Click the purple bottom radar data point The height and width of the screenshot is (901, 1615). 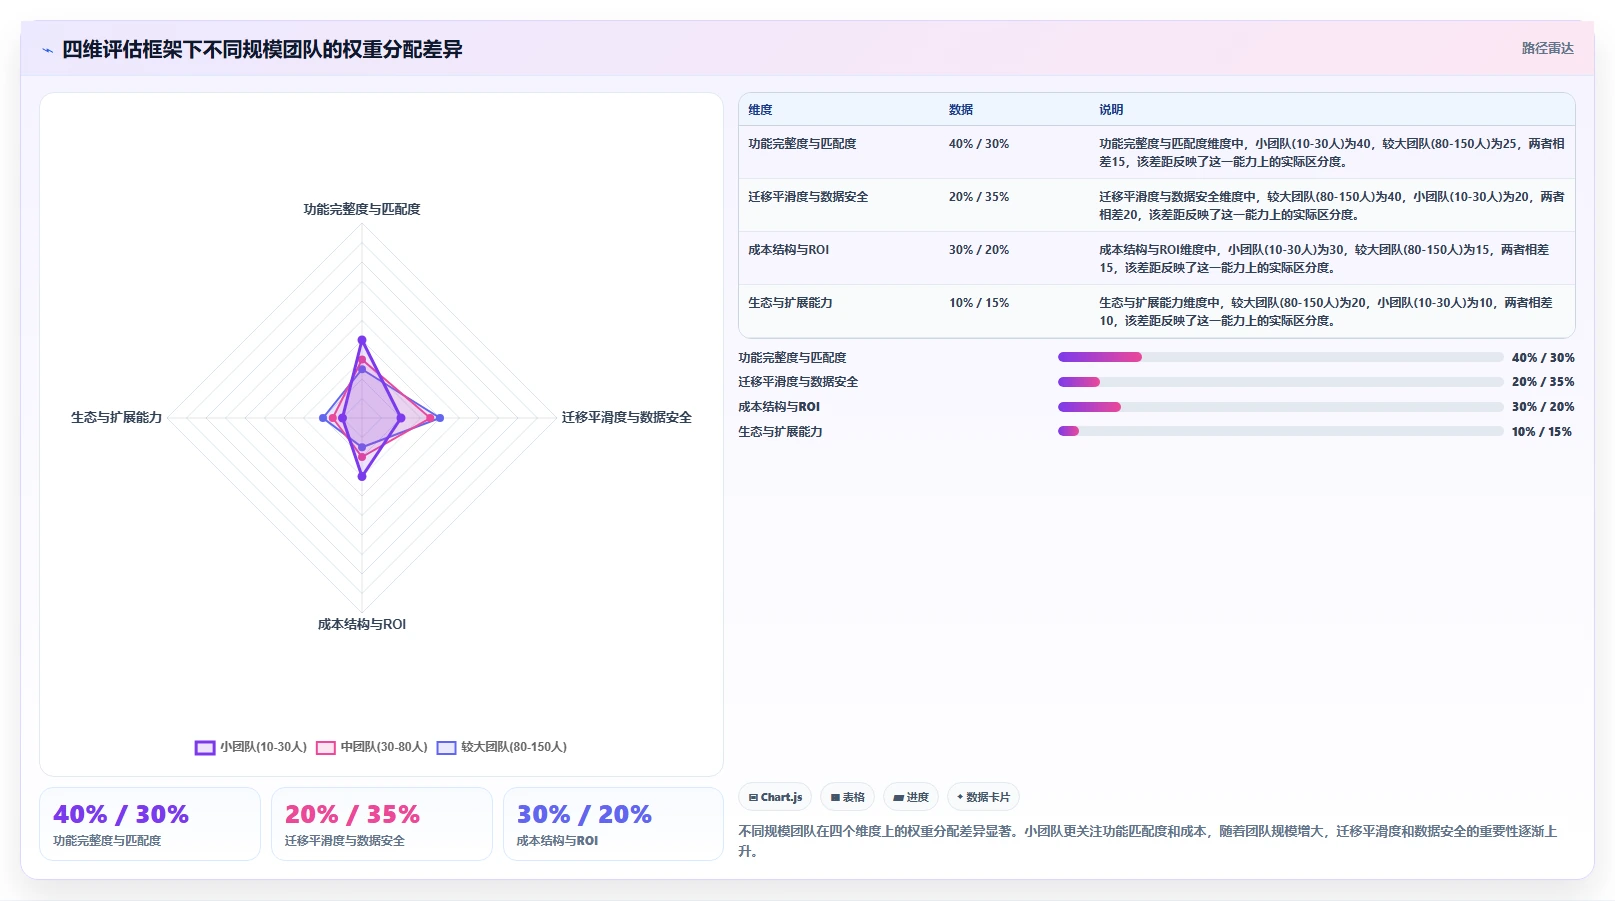[362, 476]
